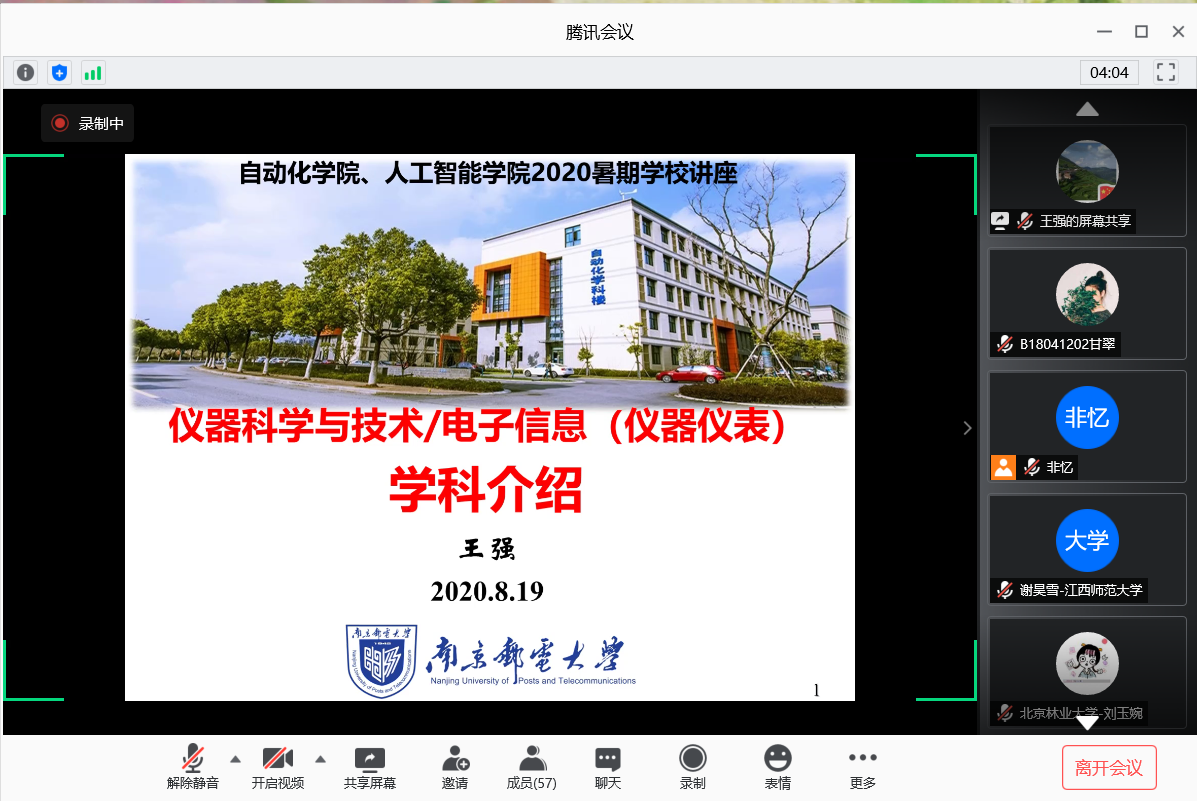The width and height of the screenshot is (1197, 801).
Task: Expand video options arrow beside 开启视频
Action: coord(321,757)
